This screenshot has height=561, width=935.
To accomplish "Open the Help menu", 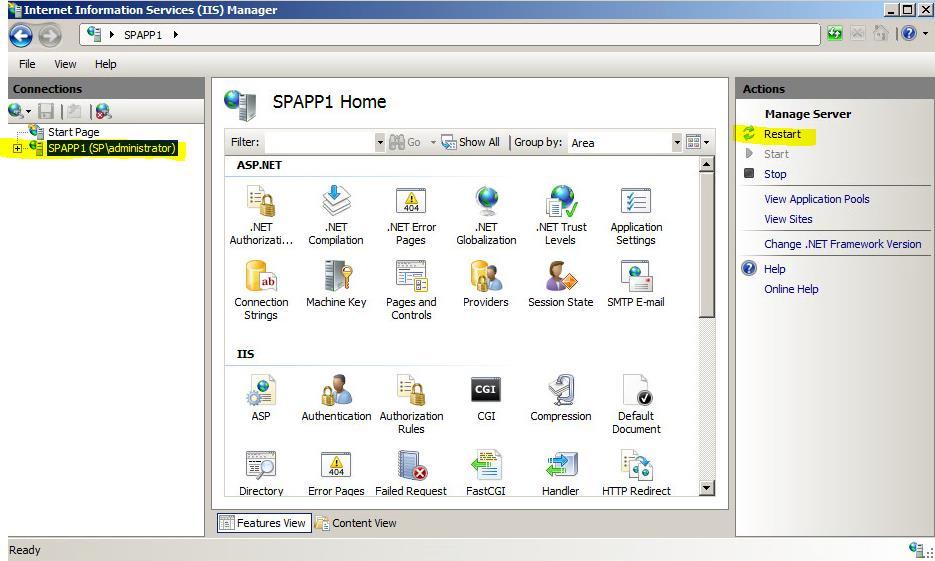I will [106, 64].
